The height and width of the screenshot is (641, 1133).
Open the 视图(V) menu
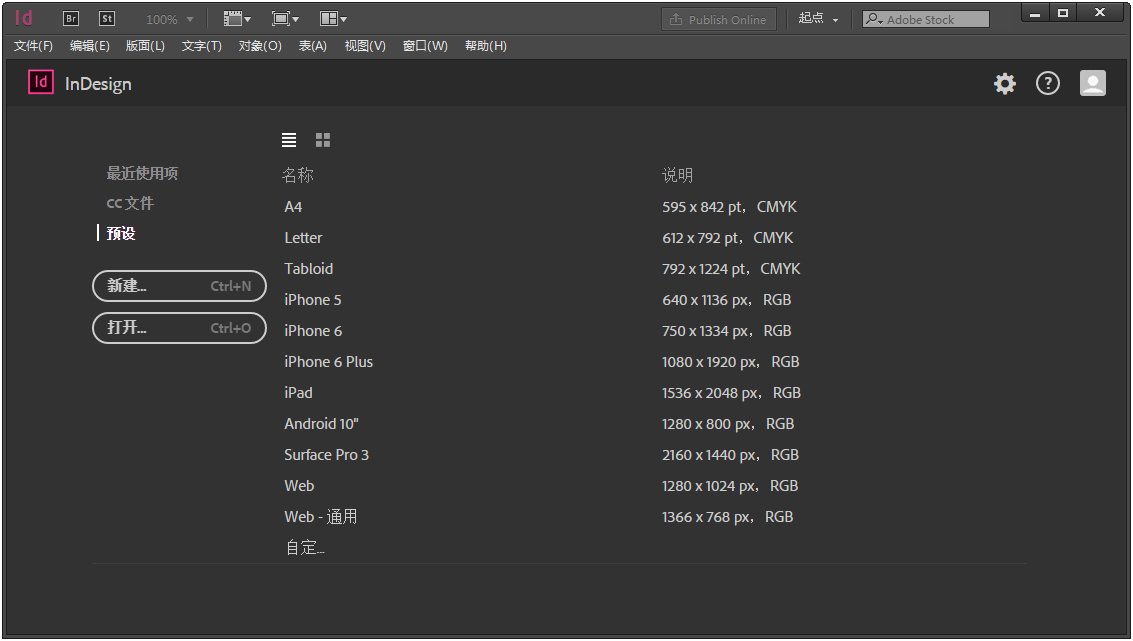pos(365,46)
